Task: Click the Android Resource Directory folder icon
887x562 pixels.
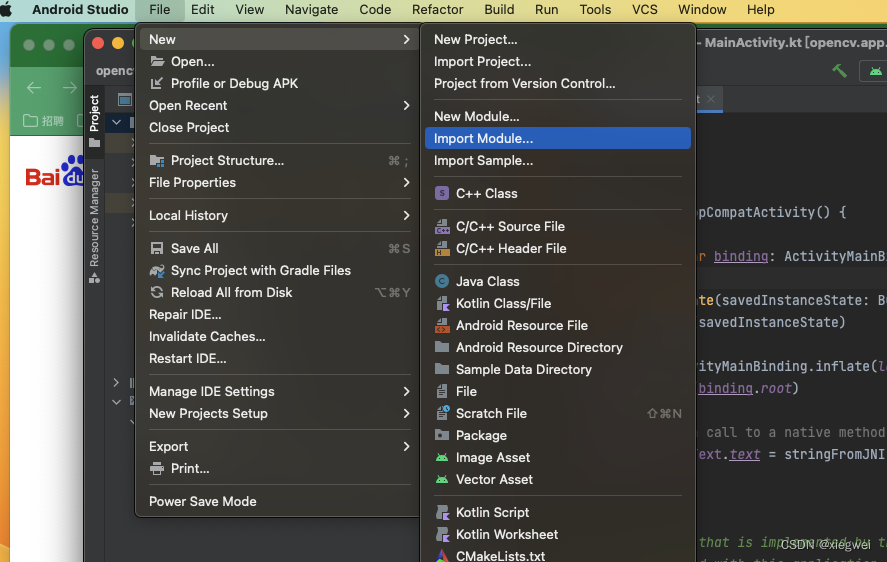Action: [x=442, y=347]
